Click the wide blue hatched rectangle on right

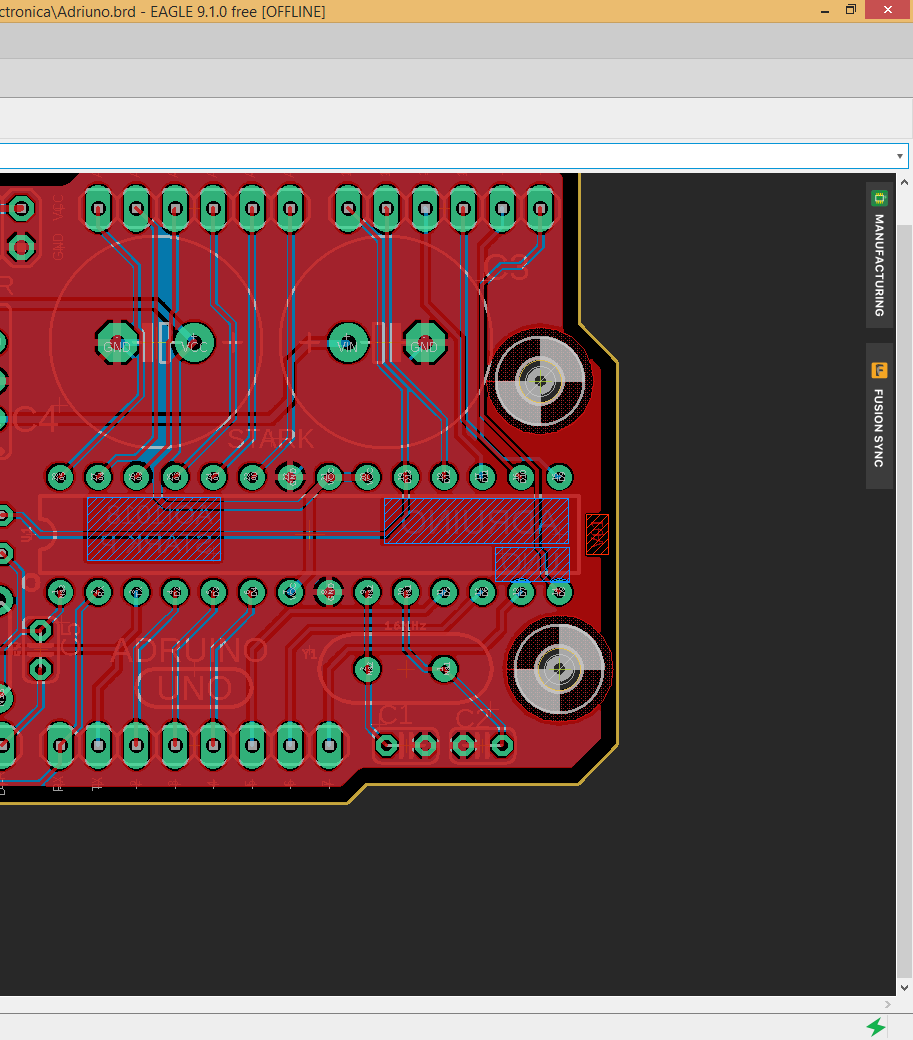coord(476,521)
